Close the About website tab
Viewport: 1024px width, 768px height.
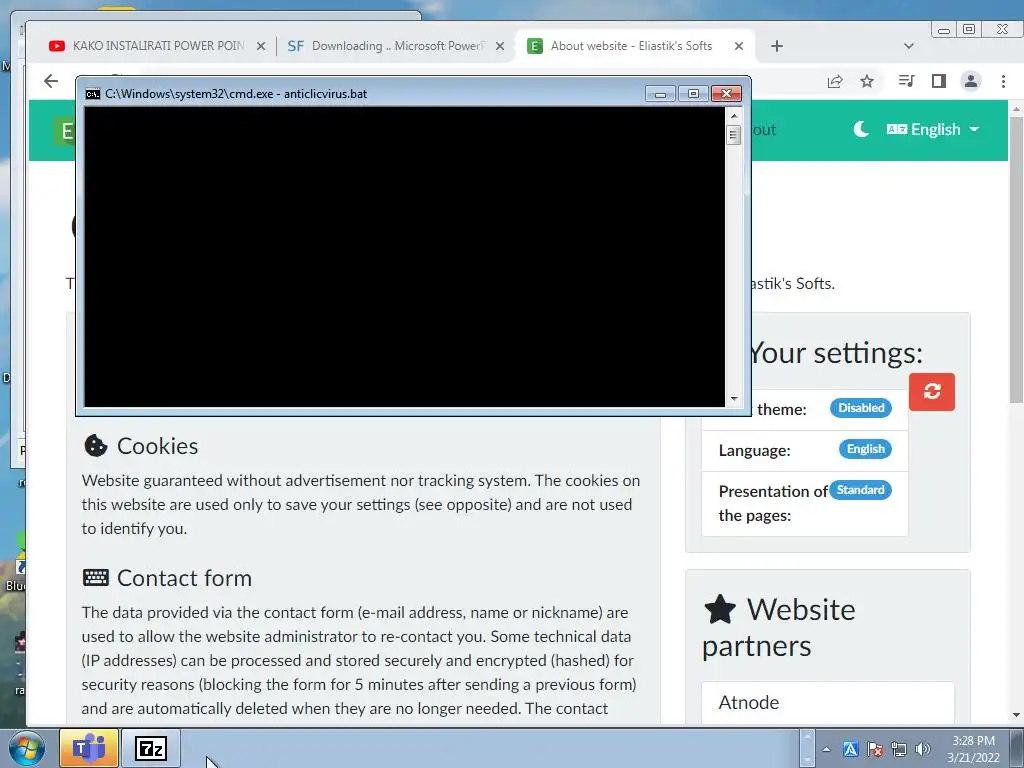click(x=739, y=46)
